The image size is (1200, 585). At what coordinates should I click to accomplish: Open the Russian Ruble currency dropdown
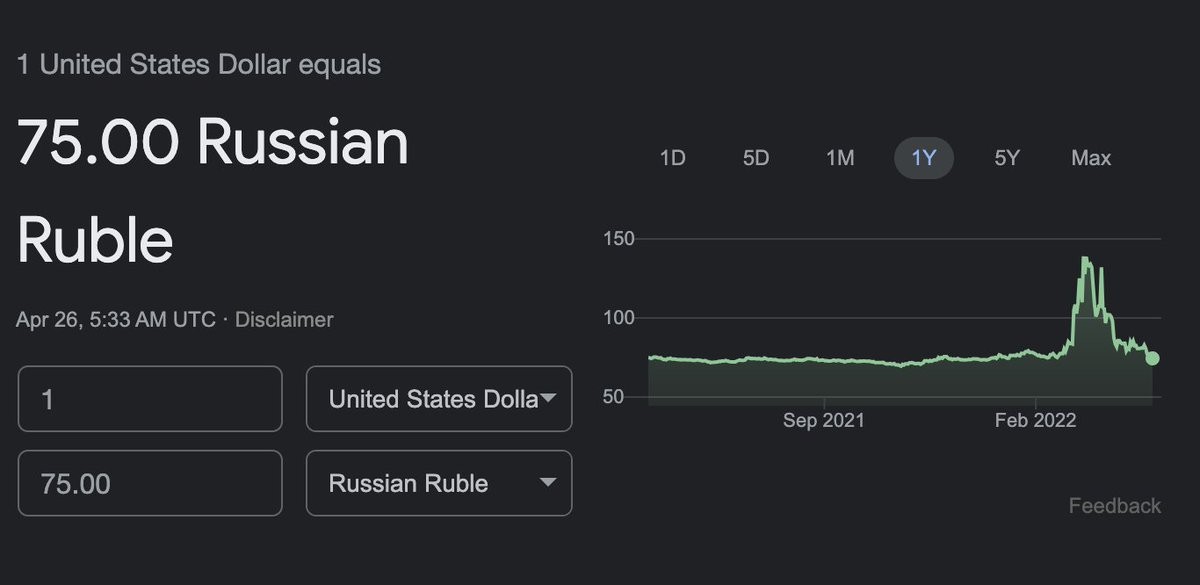pyautogui.click(x=439, y=484)
